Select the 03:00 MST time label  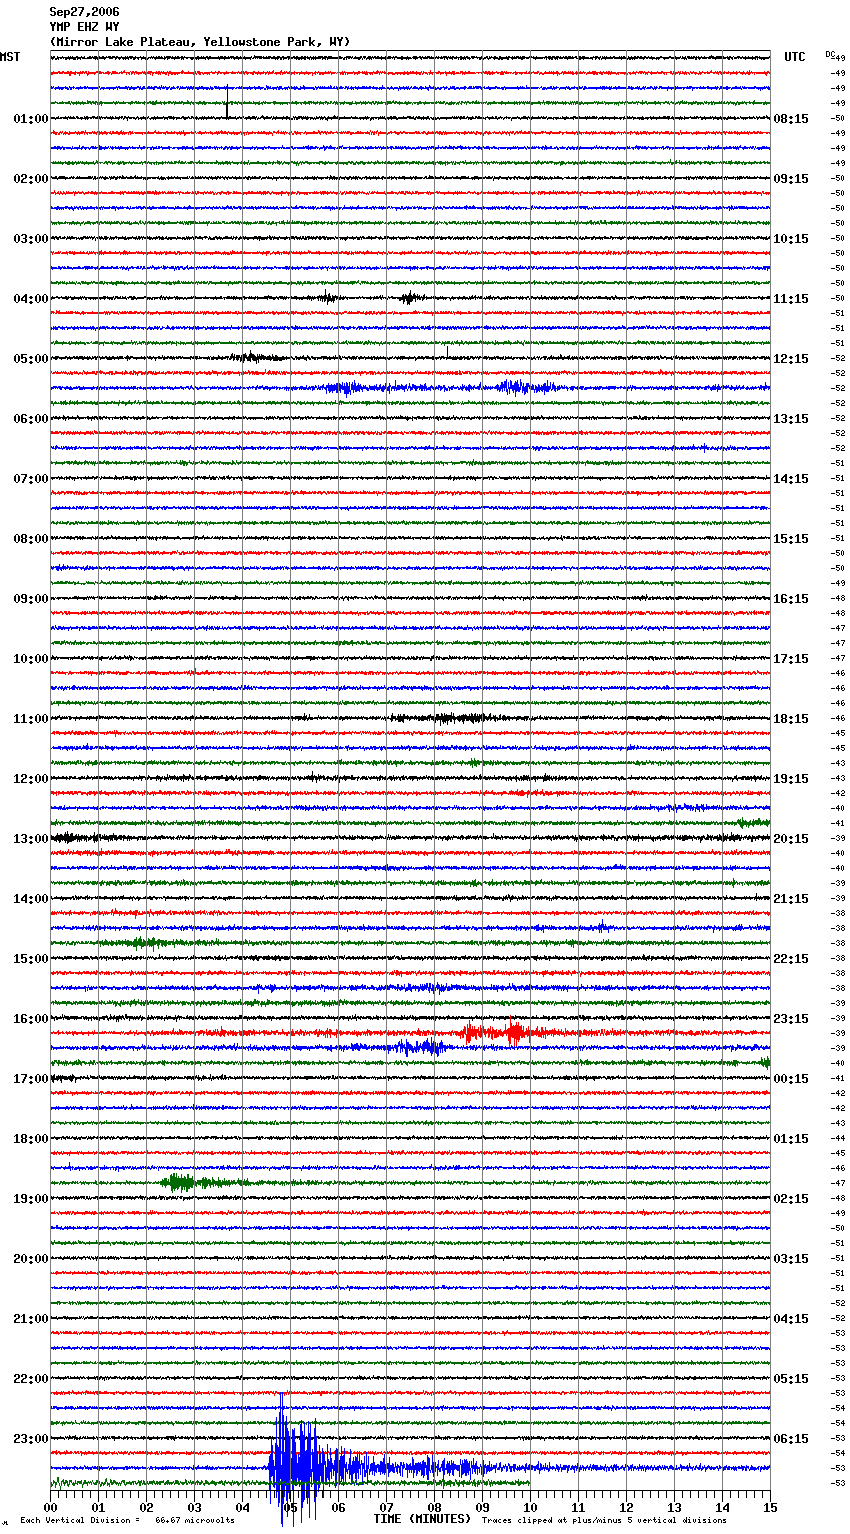click(x=31, y=239)
